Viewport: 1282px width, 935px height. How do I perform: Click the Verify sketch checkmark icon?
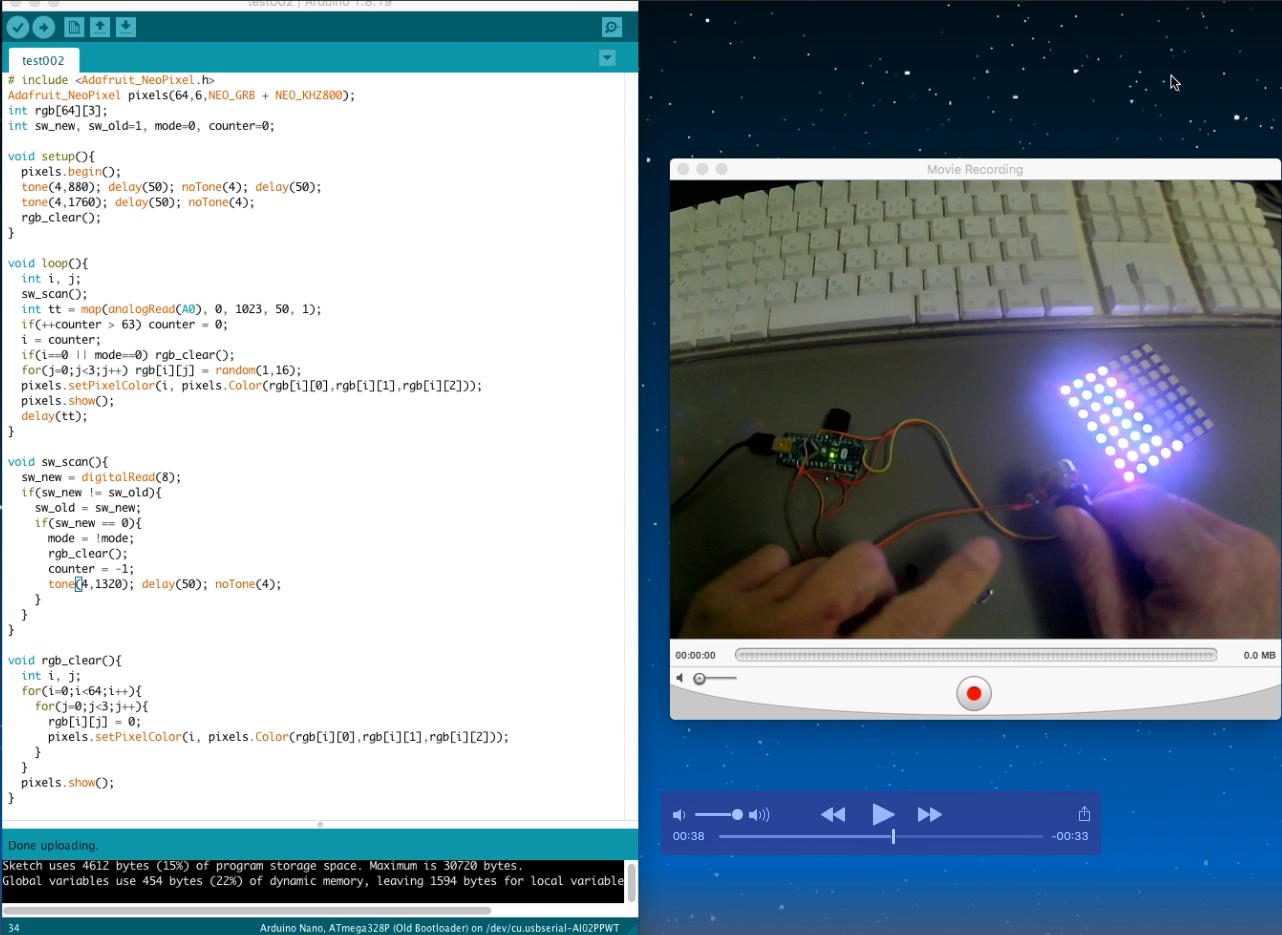click(x=18, y=28)
